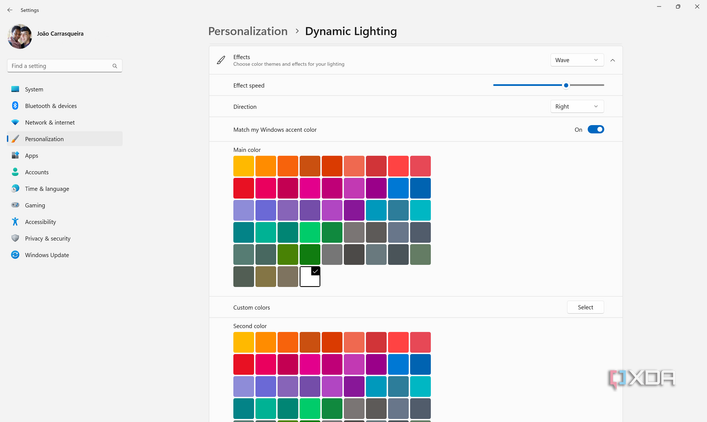Pick bright green Second color in fourth row

pos(310,408)
